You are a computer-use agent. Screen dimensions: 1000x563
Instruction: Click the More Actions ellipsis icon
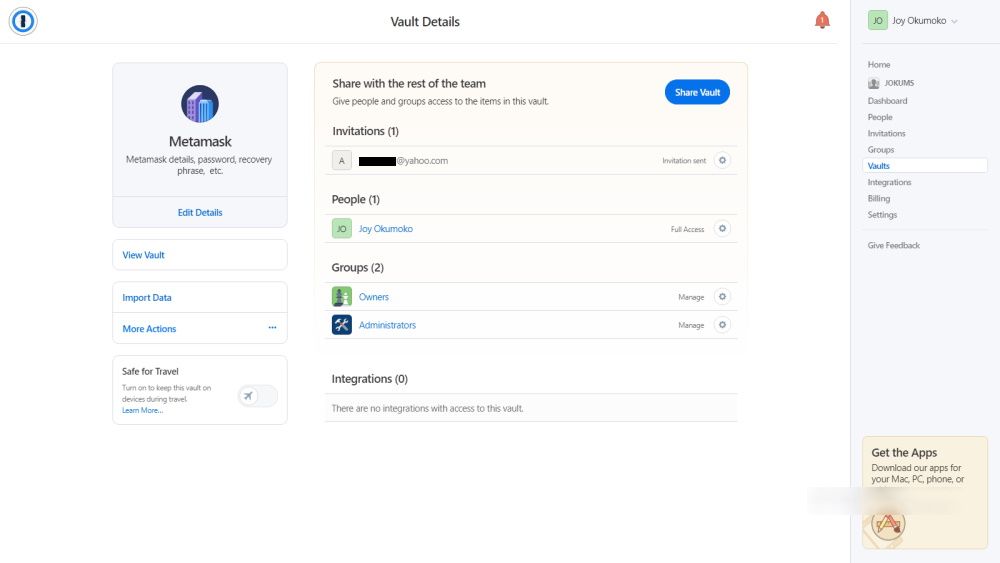272,328
